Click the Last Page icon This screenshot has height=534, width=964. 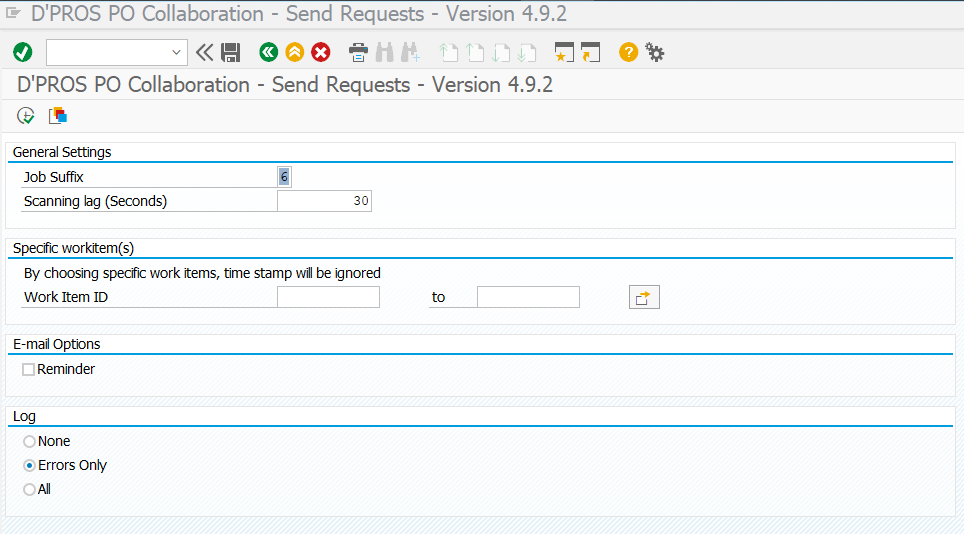coord(527,52)
